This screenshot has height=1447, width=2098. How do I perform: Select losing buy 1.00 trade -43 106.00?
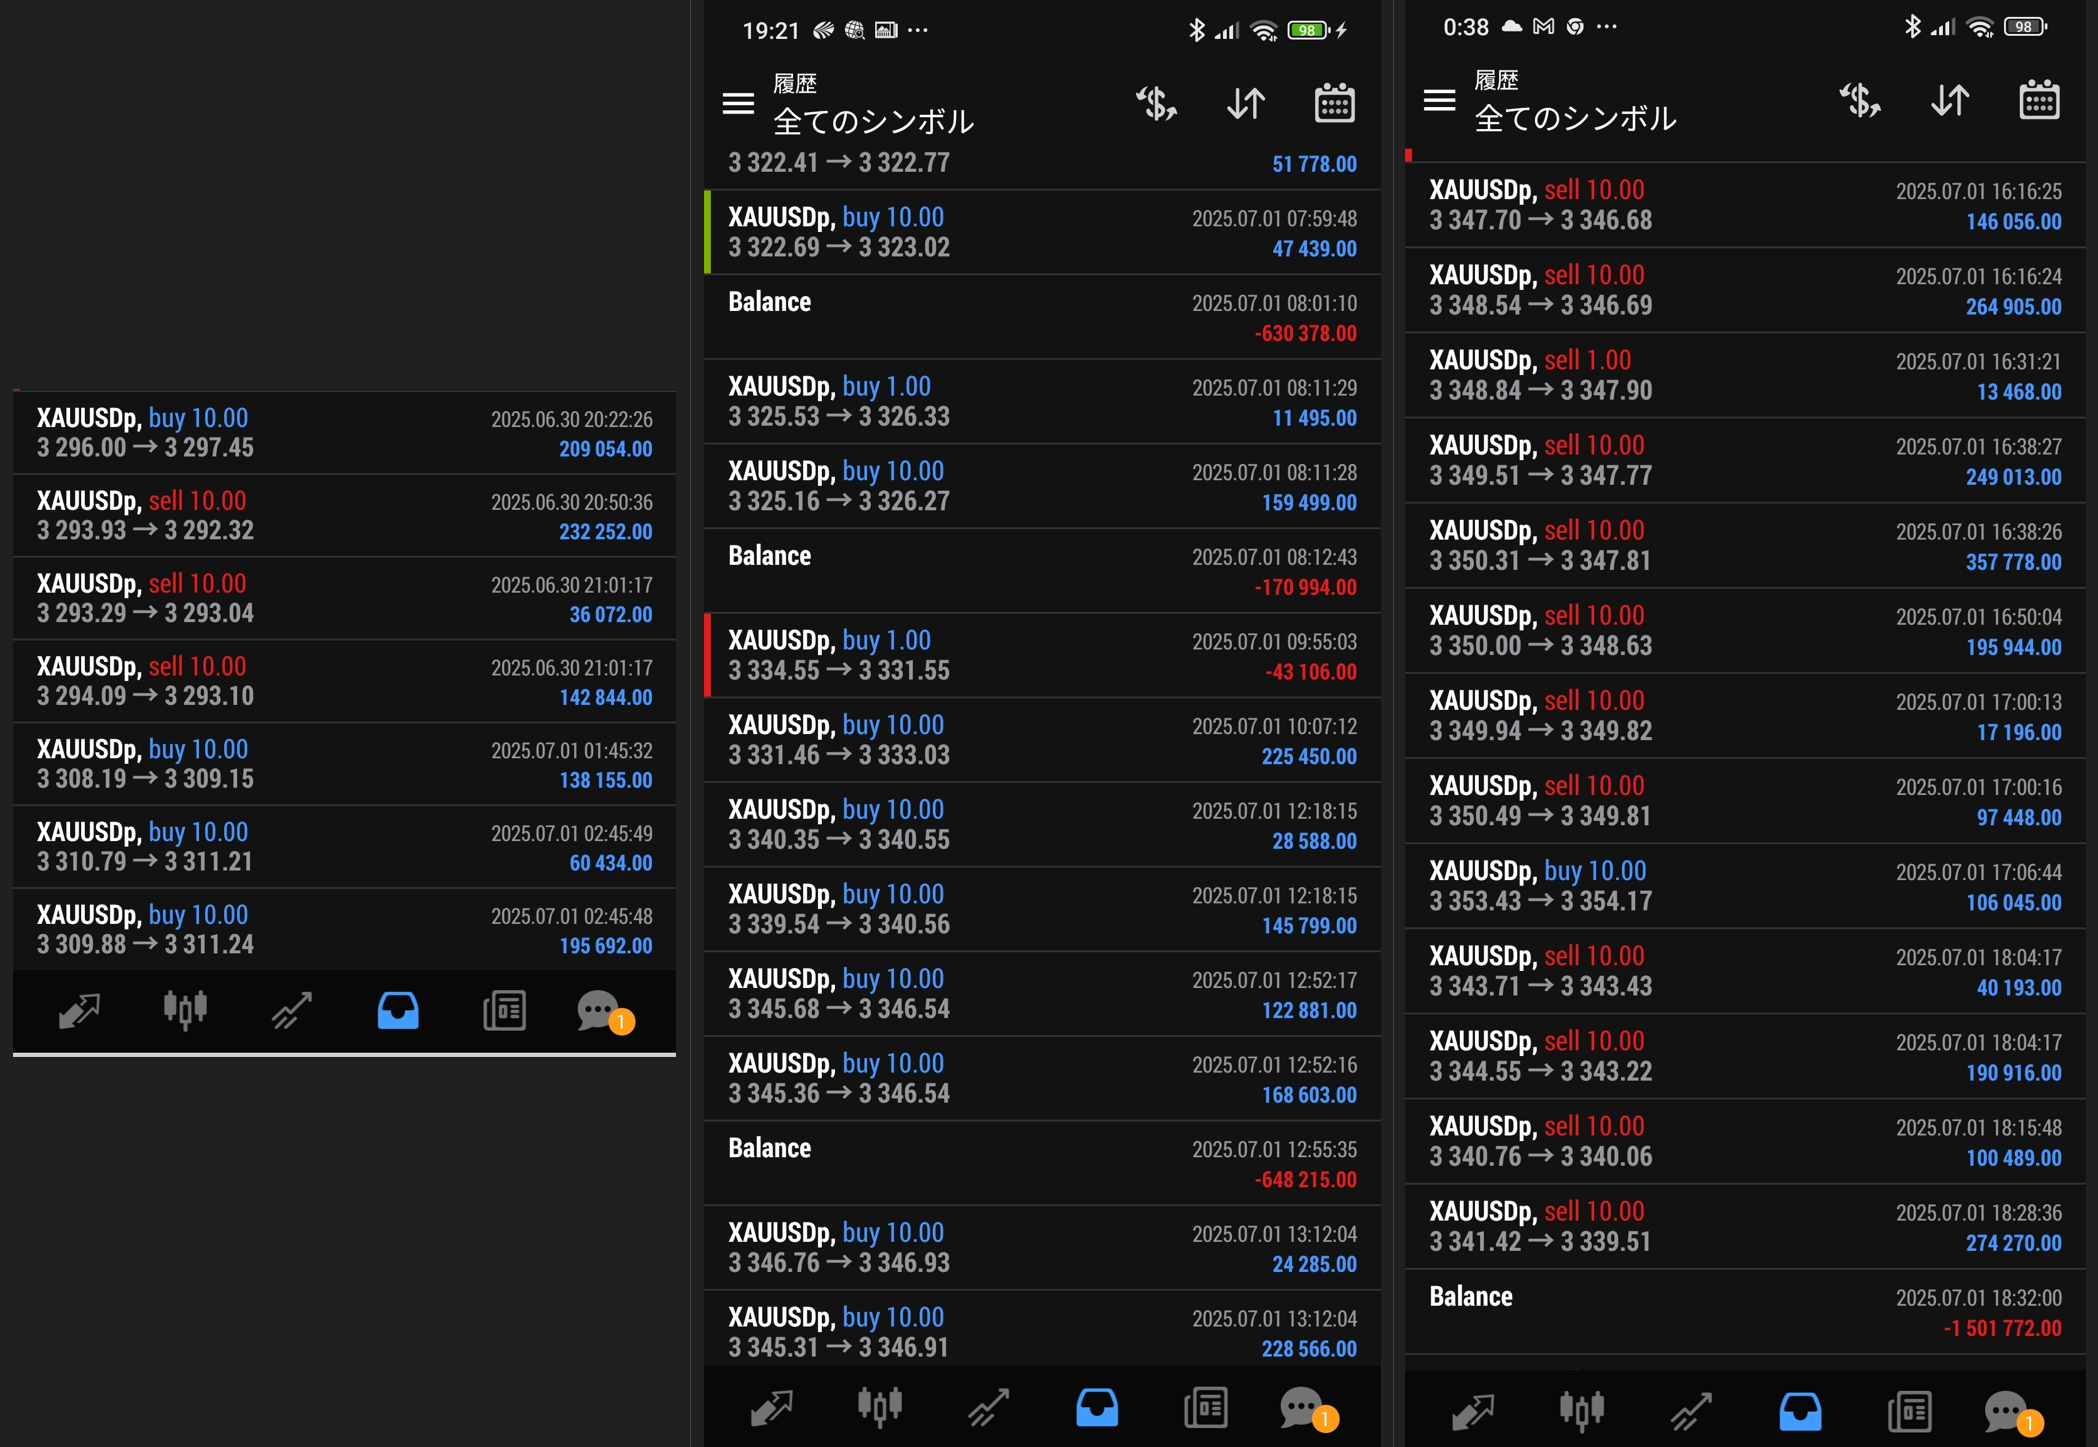1041,655
